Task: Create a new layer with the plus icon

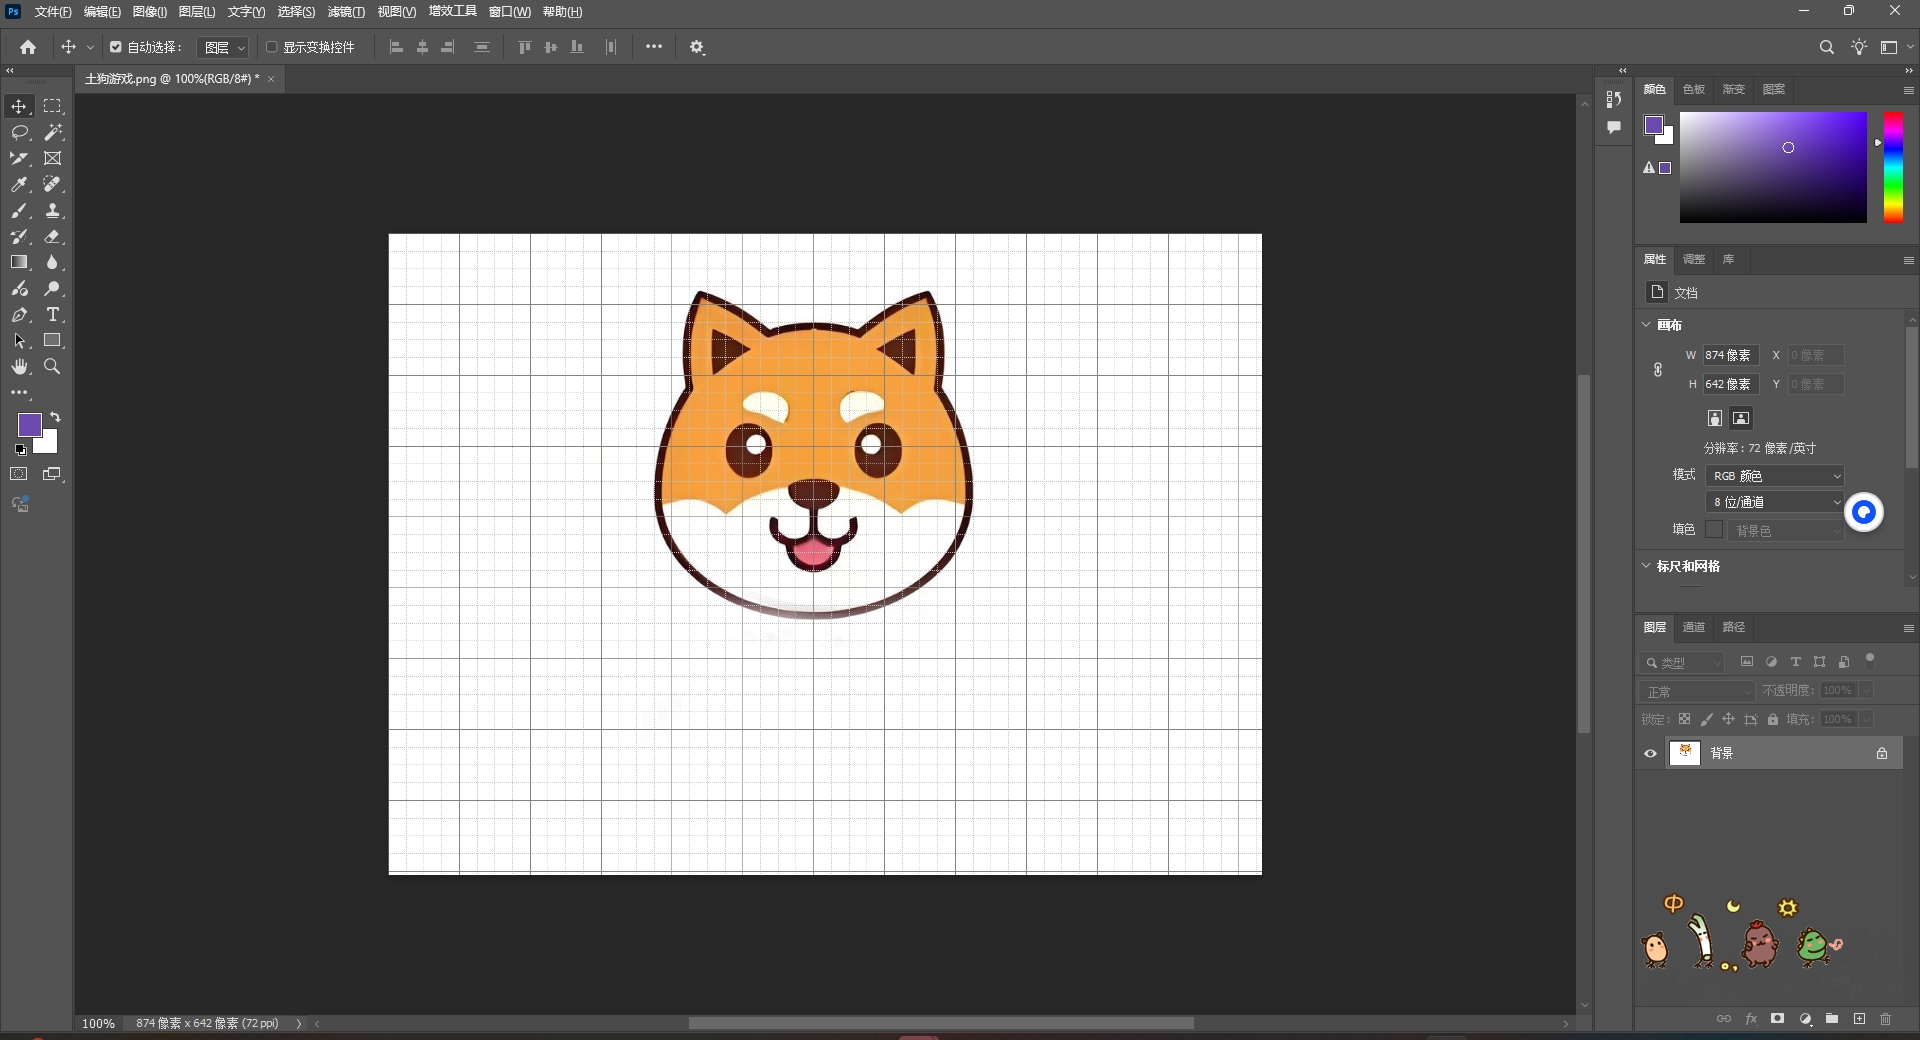Action: 1859,1019
